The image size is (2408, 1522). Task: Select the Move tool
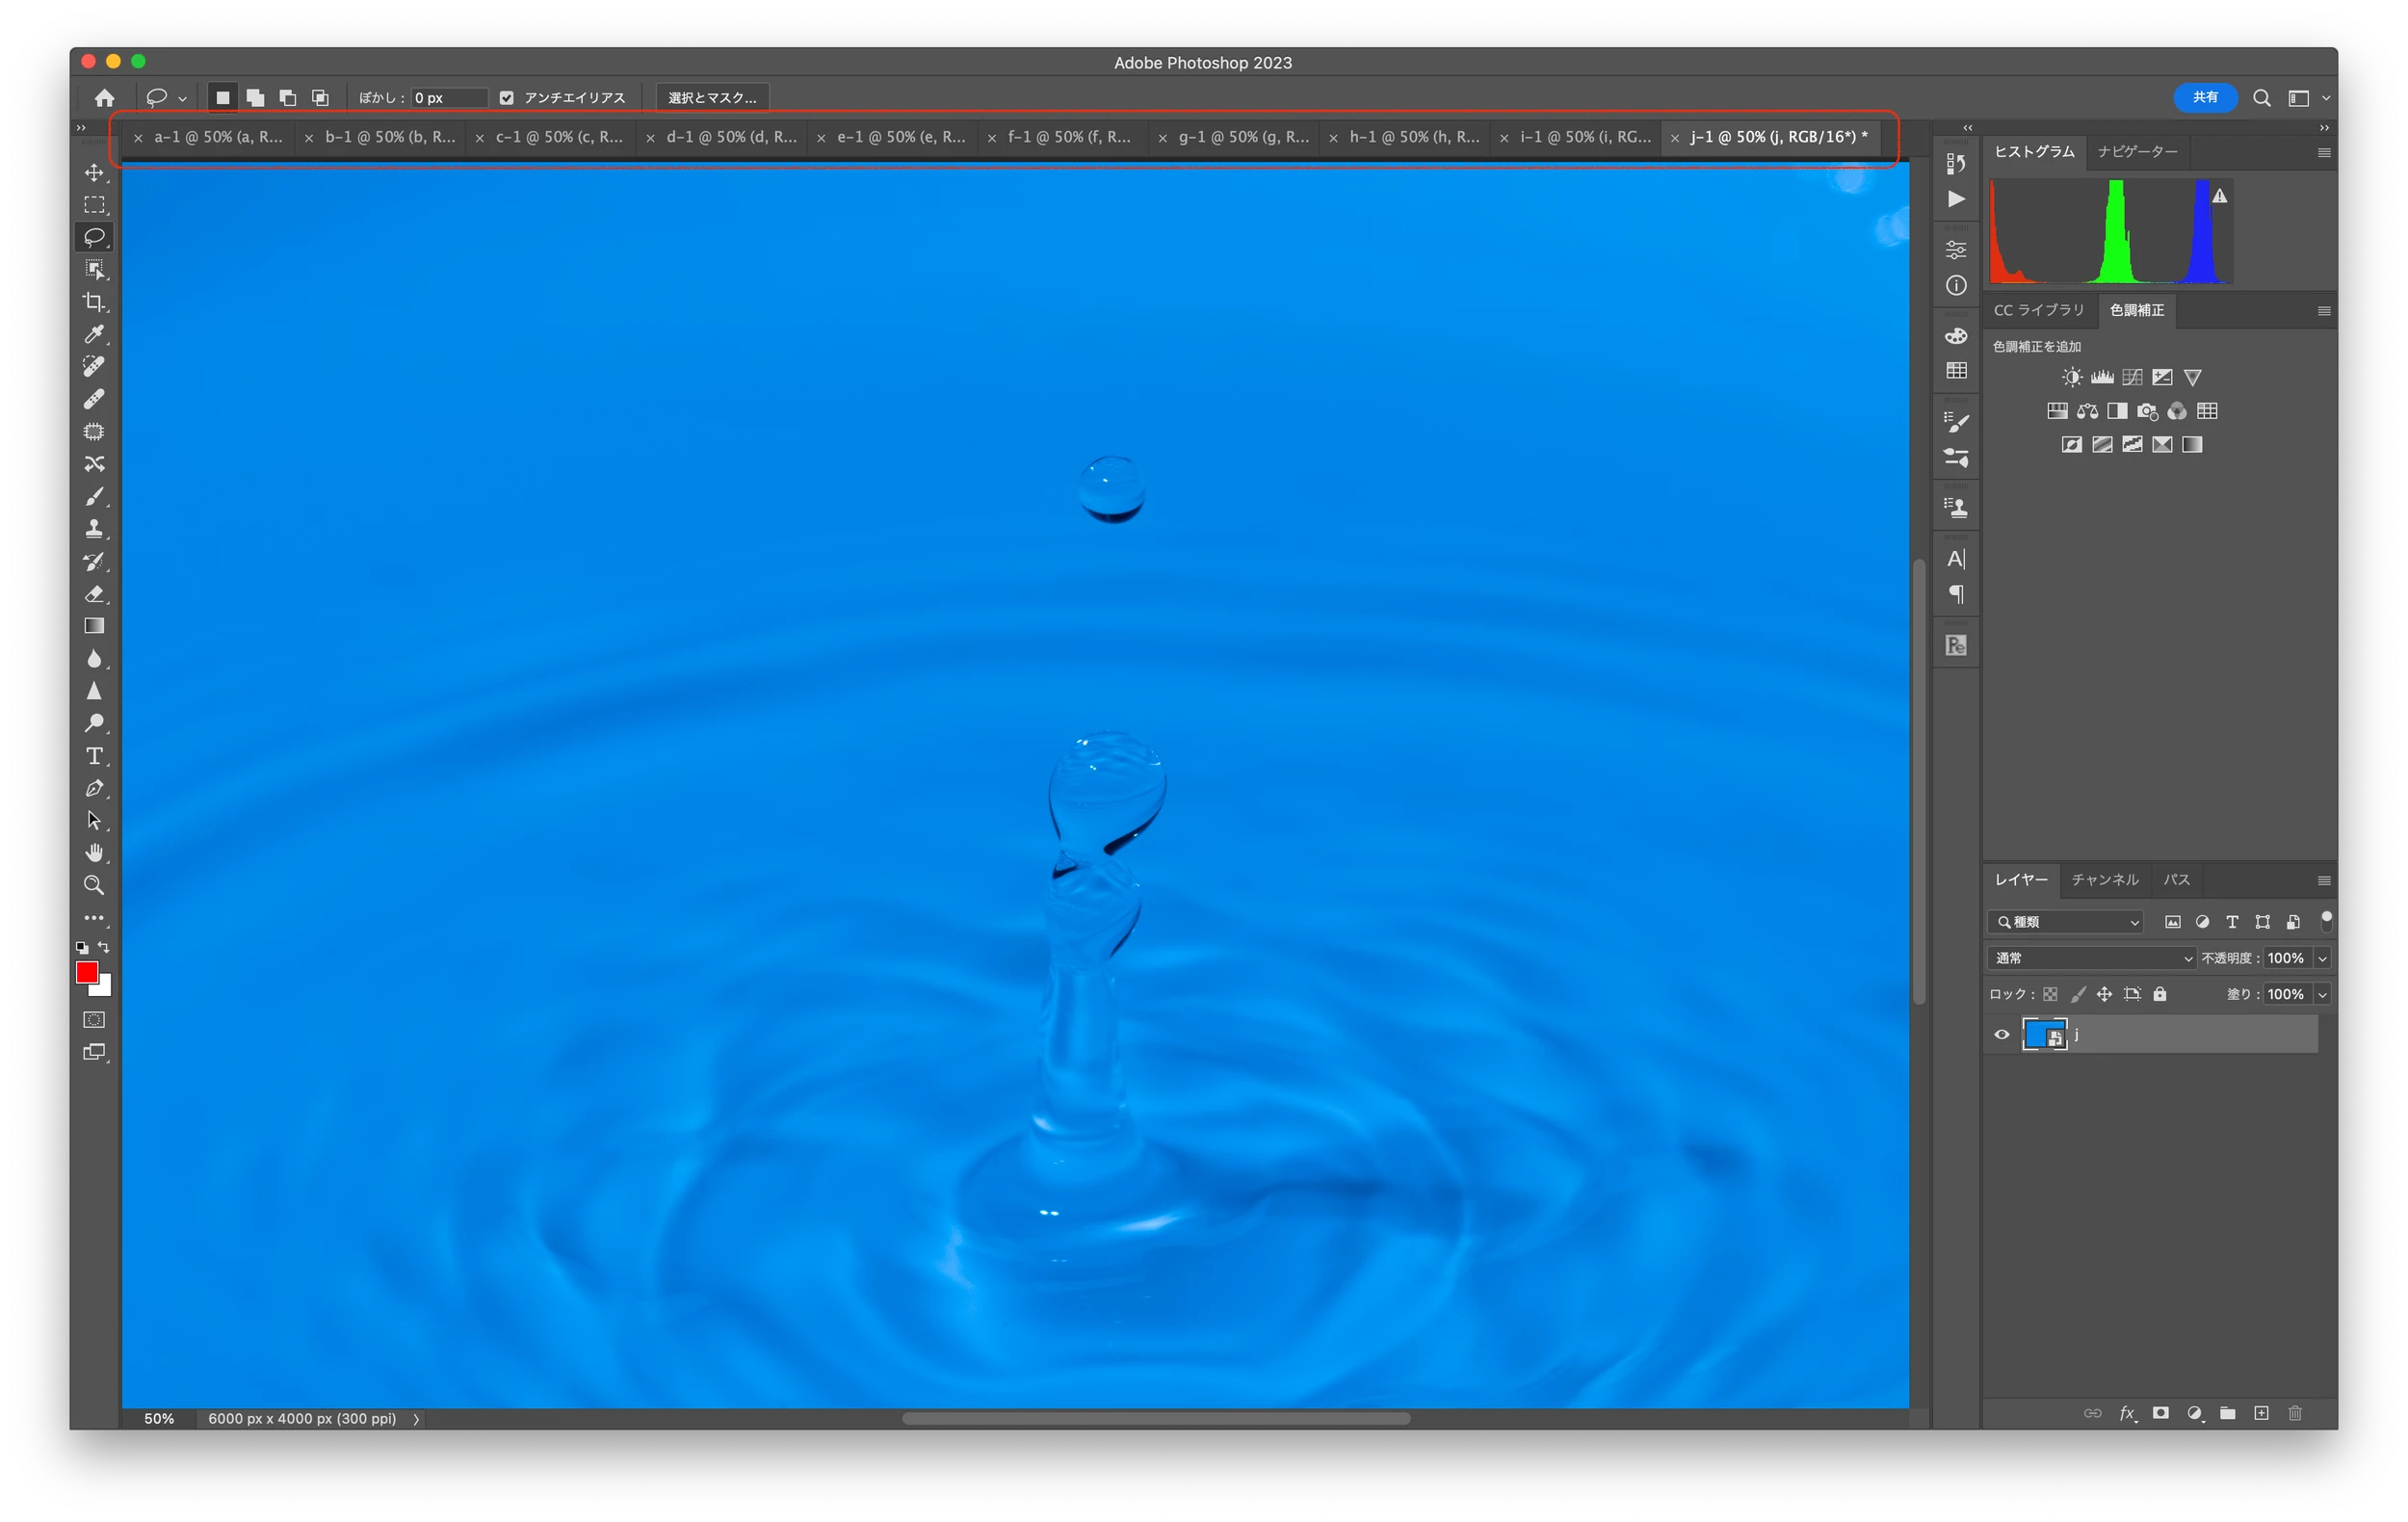[94, 173]
